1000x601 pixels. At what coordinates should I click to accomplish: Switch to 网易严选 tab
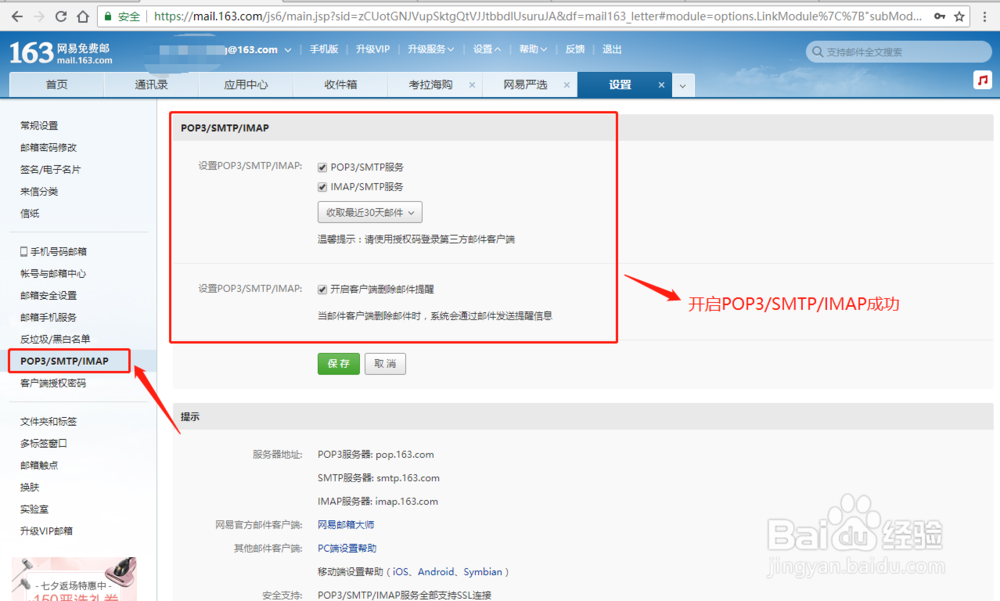[525, 85]
